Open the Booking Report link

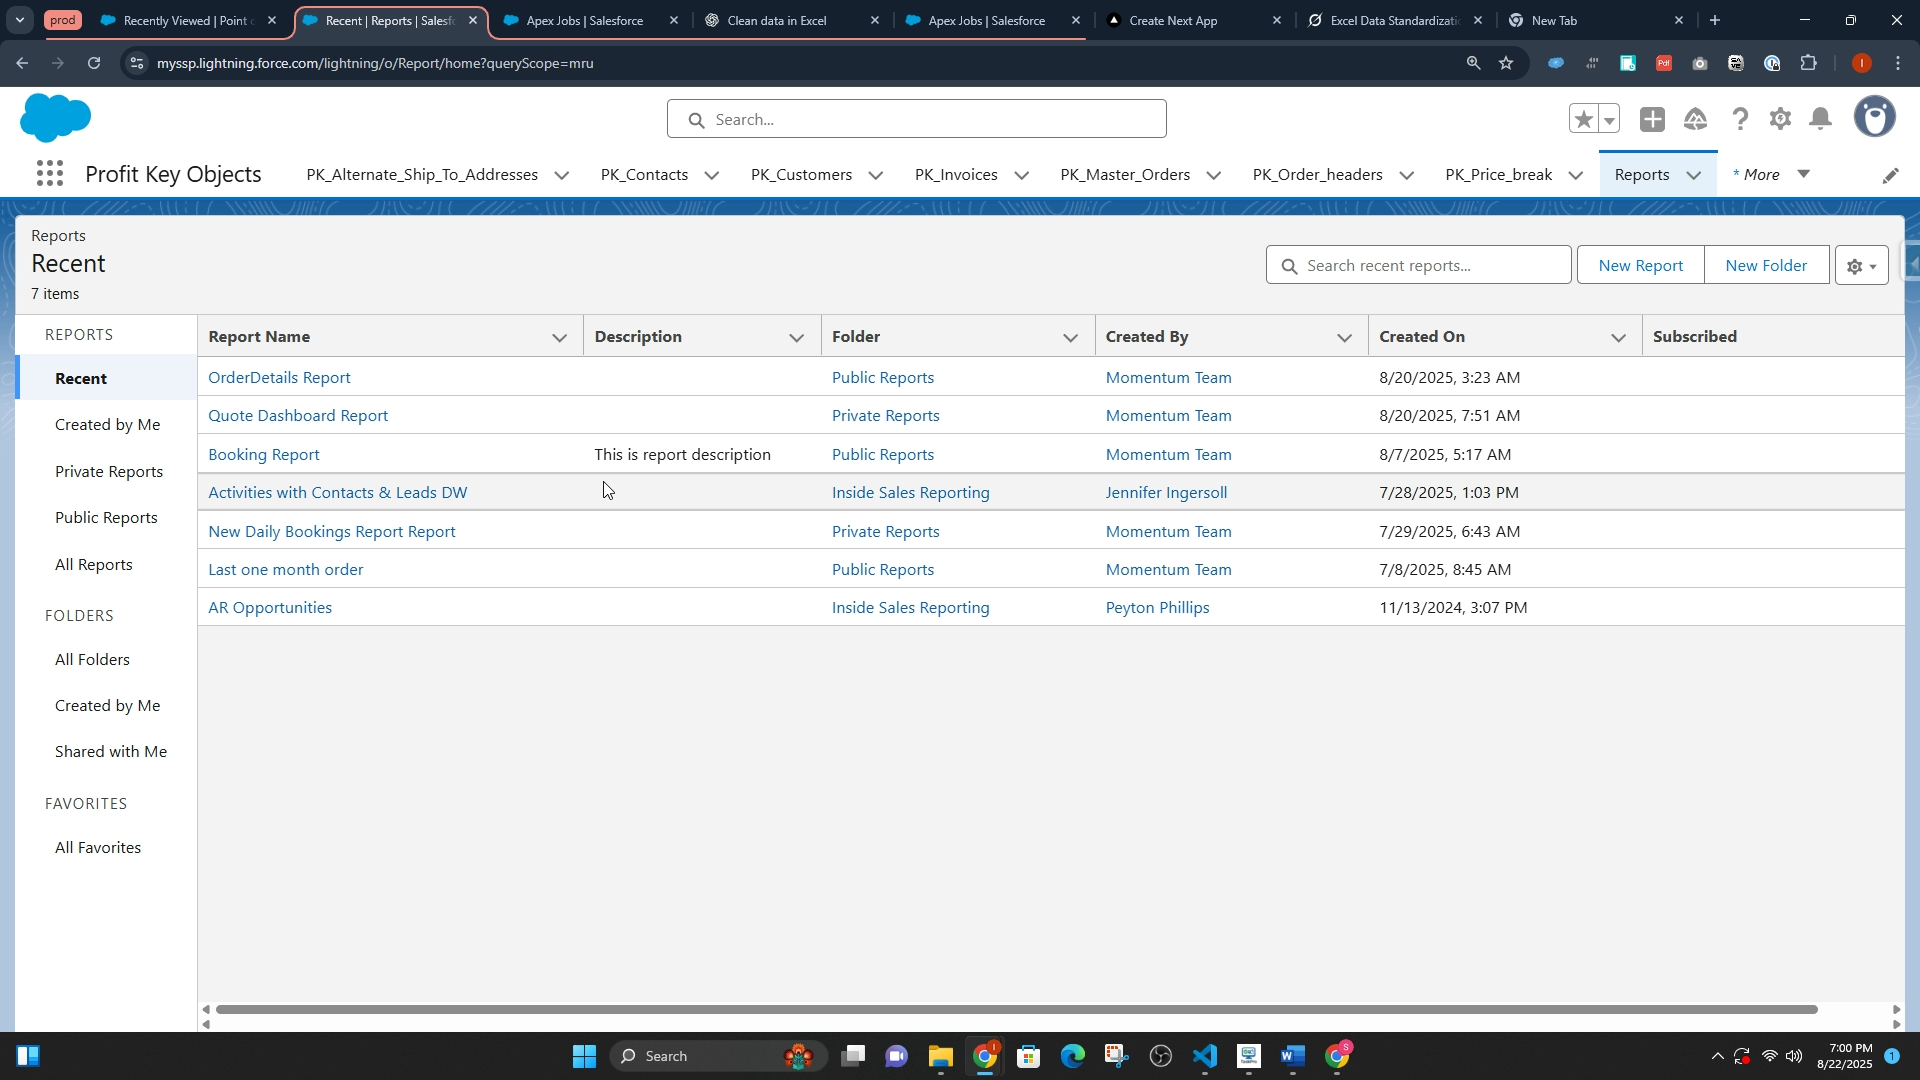coord(264,455)
